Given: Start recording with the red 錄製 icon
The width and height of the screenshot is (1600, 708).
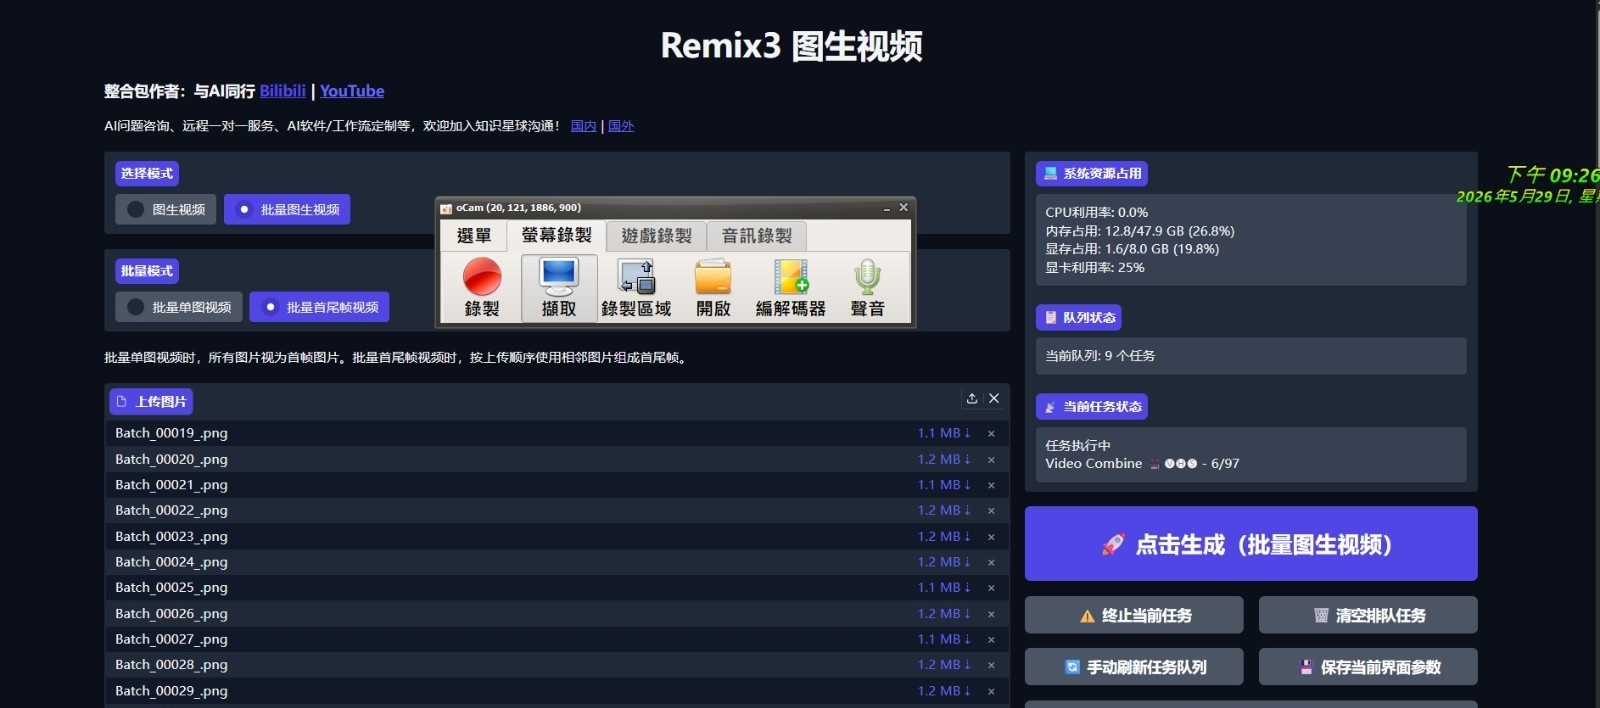Looking at the screenshot, I should click(x=481, y=288).
